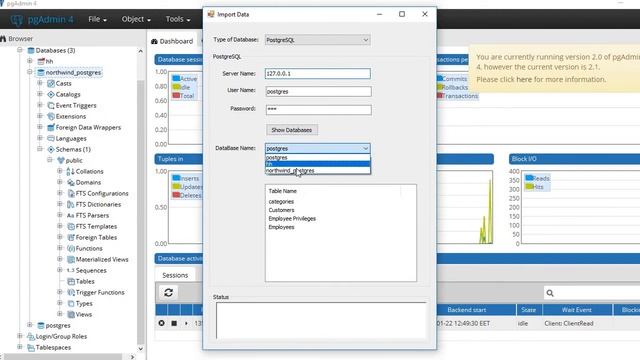
Task: Expand the postgres database node in tree
Action: point(30,325)
